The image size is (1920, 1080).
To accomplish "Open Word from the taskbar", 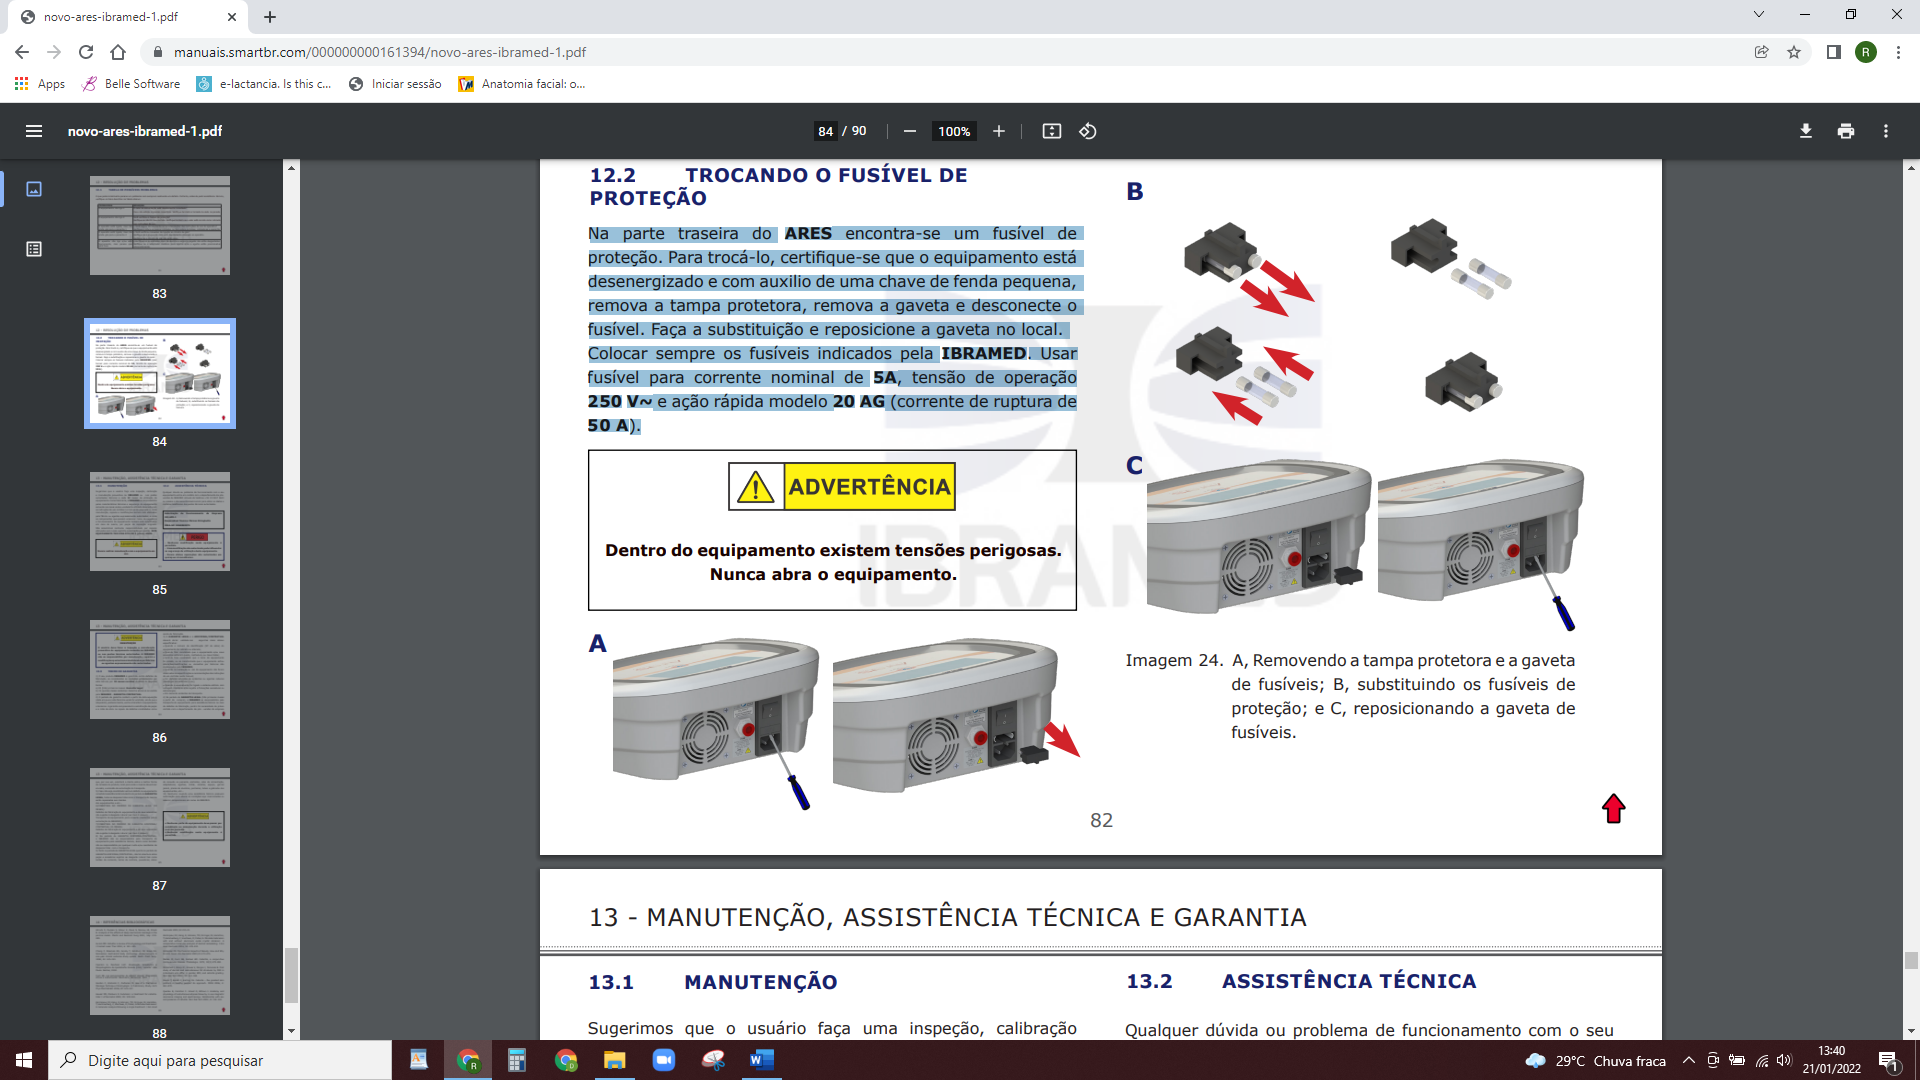I will click(762, 1060).
